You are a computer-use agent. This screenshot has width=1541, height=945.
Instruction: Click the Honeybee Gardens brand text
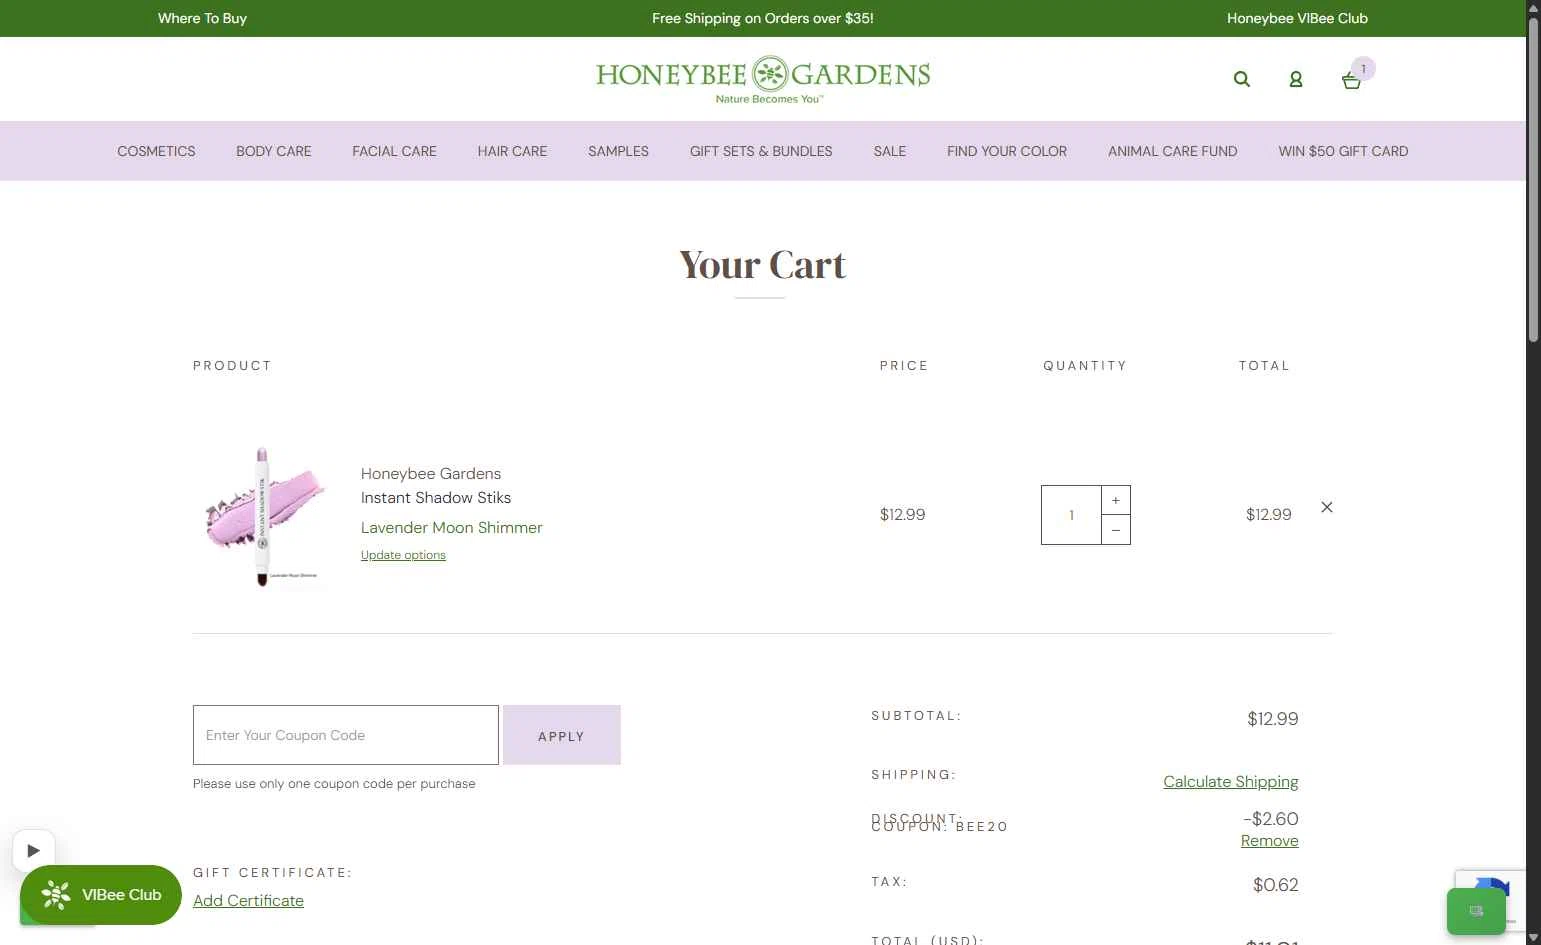[x=431, y=473]
